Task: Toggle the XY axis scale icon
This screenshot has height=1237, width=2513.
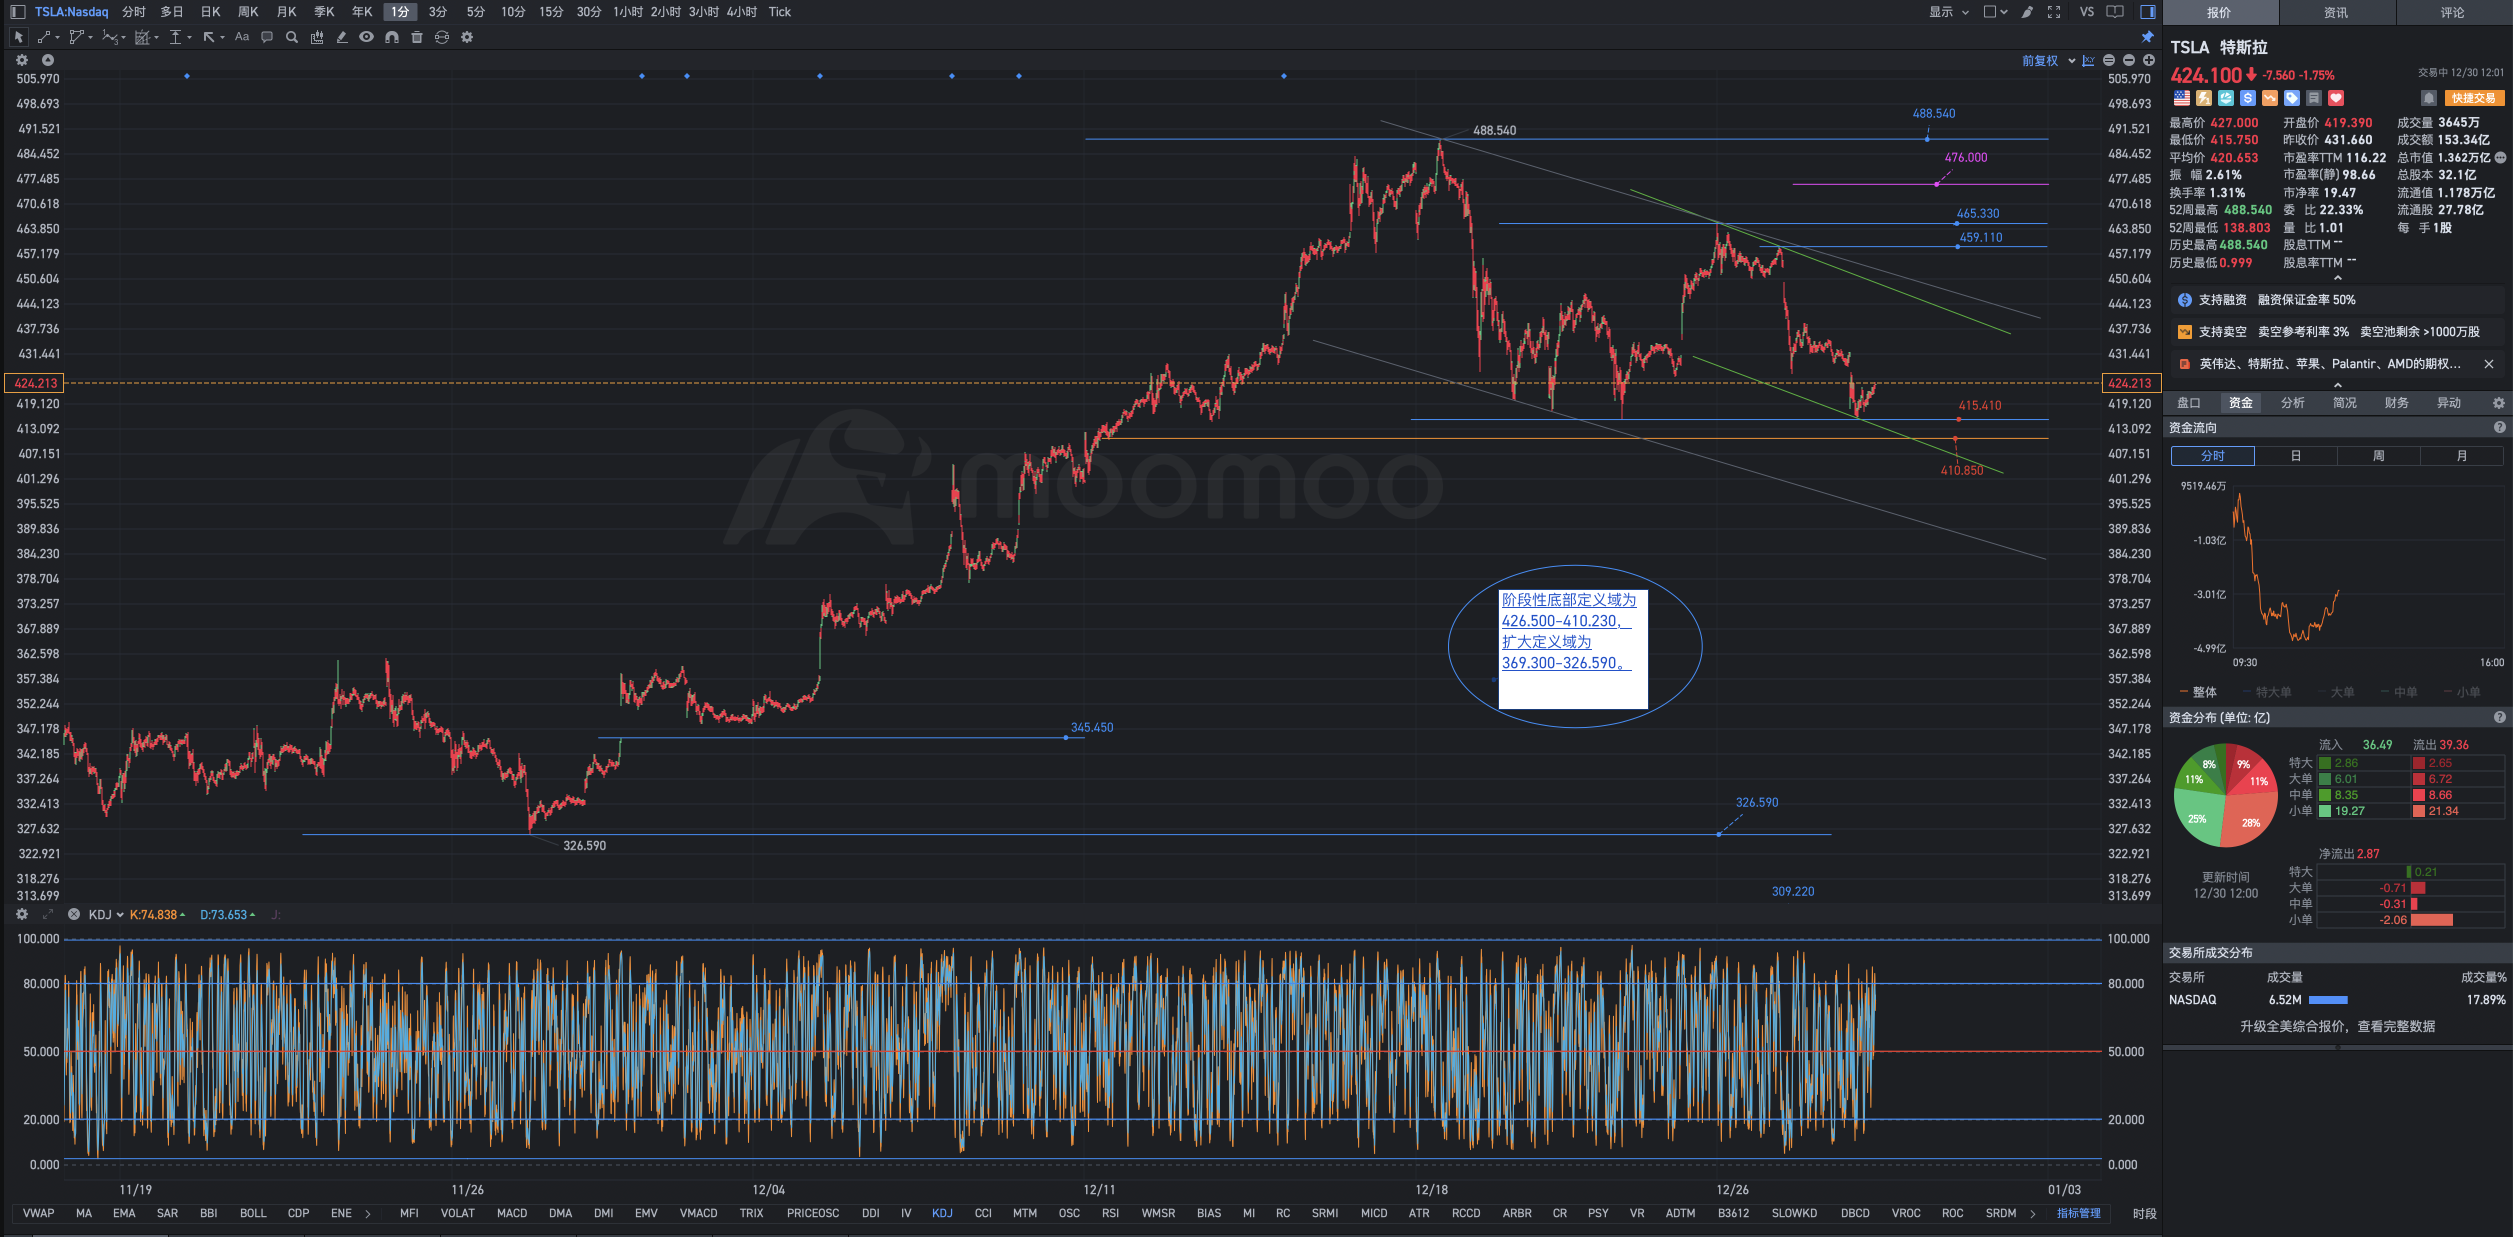Action: tap(2088, 61)
